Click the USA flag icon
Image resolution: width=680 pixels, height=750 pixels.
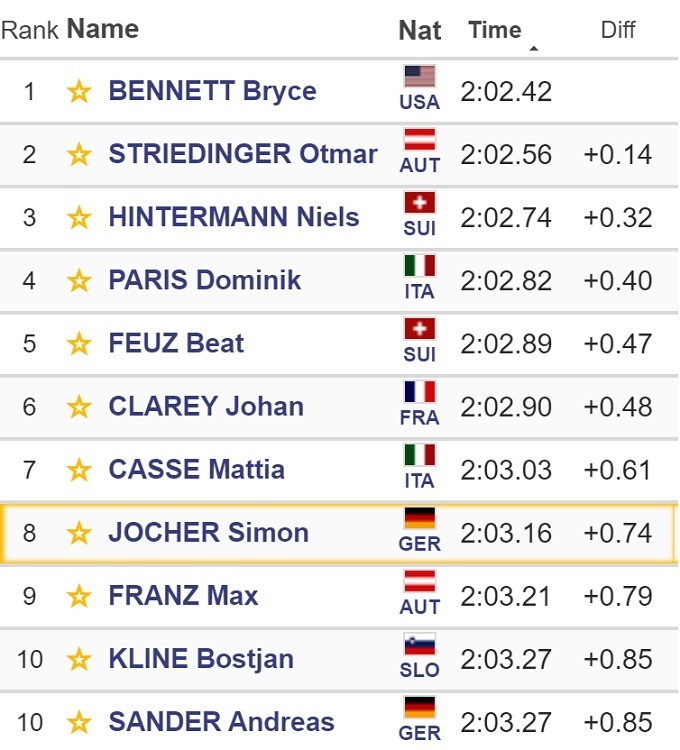point(419,78)
